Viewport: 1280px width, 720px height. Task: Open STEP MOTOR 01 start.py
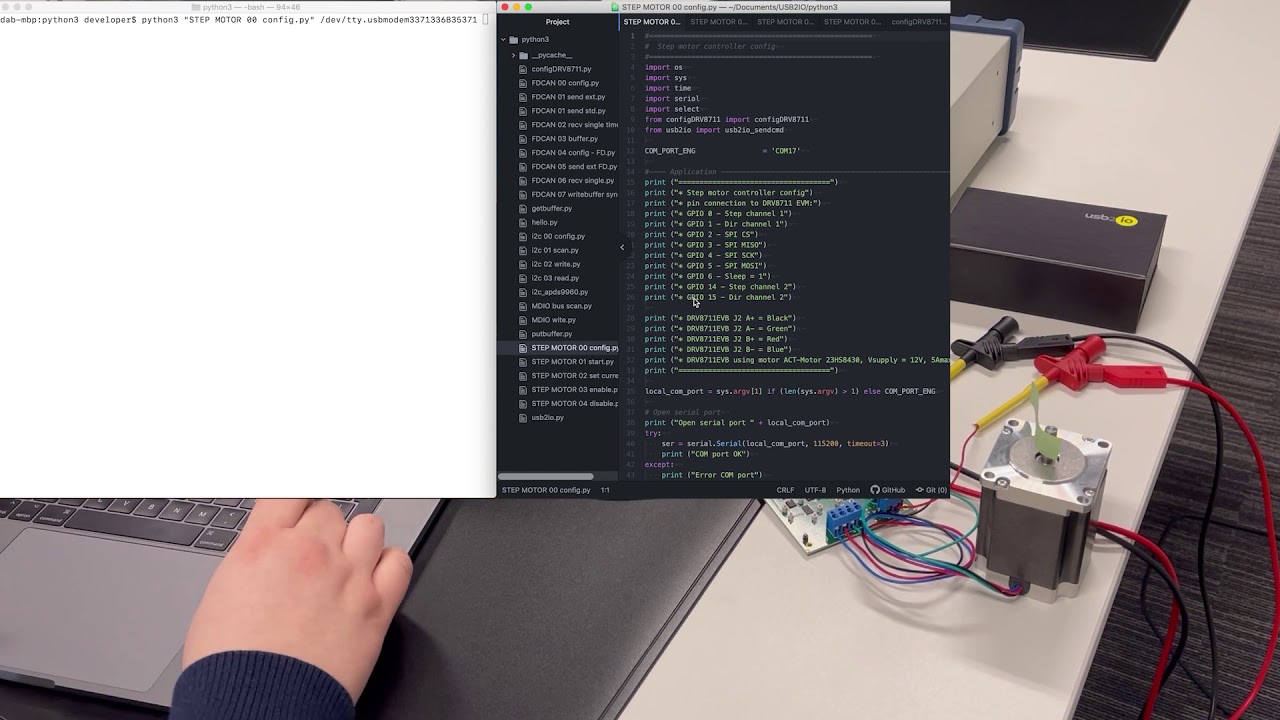click(x=572, y=362)
